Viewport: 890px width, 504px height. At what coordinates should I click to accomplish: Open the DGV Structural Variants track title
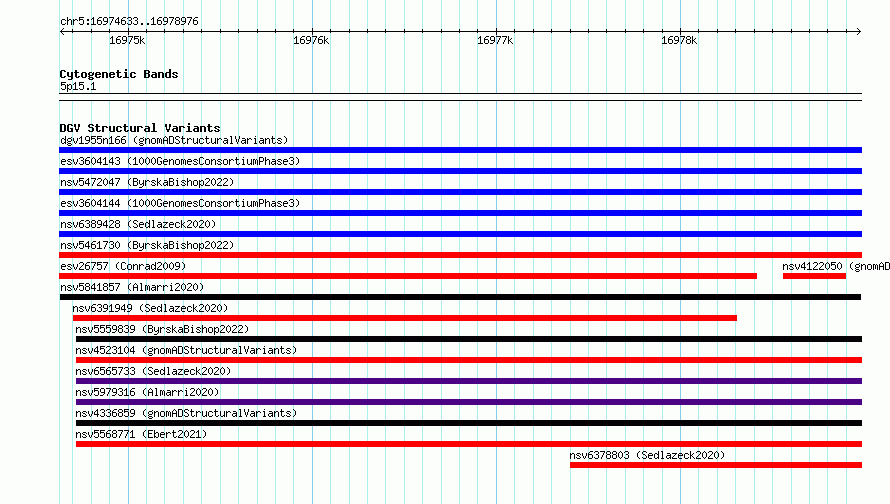[140, 128]
